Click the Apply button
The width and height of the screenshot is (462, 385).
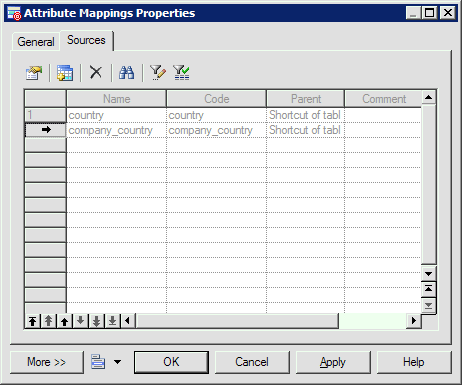333,362
